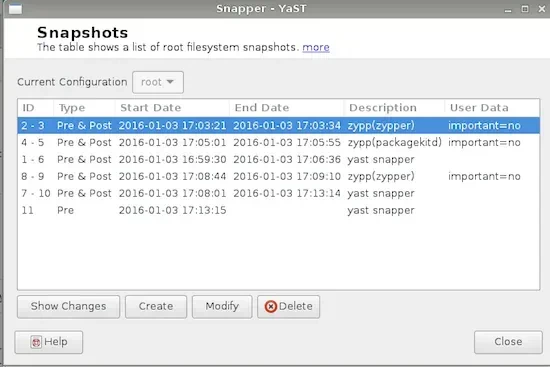Click yast snapper description in row 11
The width and height of the screenshot is (550, 367).
pos(381,211)
